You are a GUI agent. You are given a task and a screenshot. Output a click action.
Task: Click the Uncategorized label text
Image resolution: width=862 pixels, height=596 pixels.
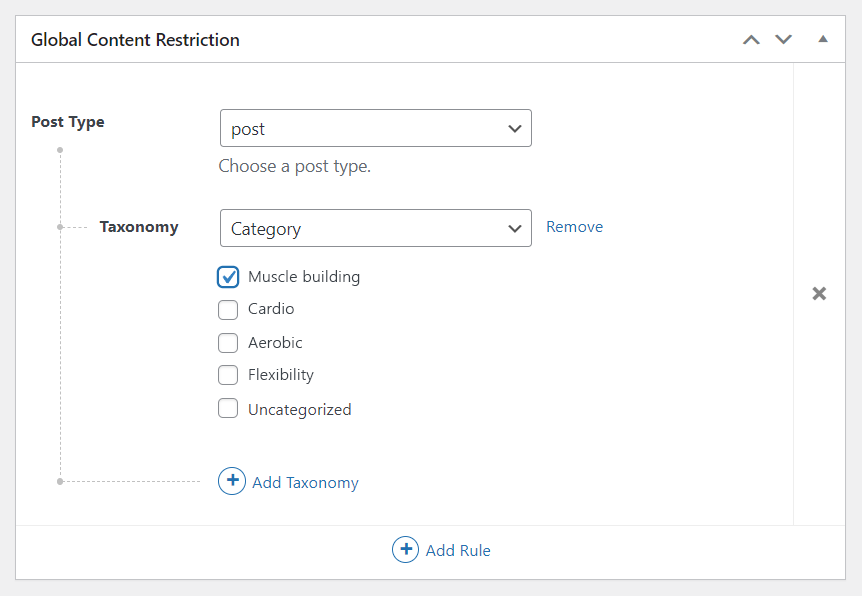pos(299,410)
